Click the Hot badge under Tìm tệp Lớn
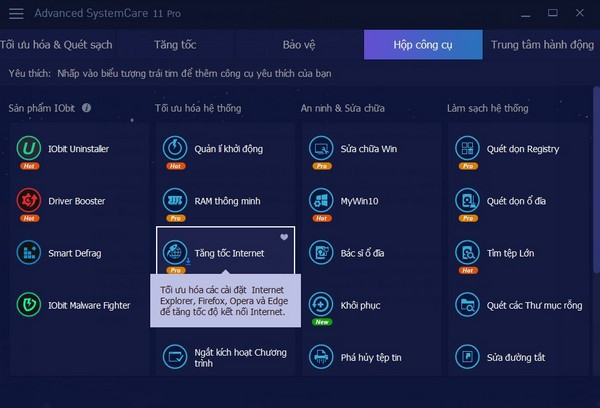The height and width of the screenshot is (408, 600). 468,270
